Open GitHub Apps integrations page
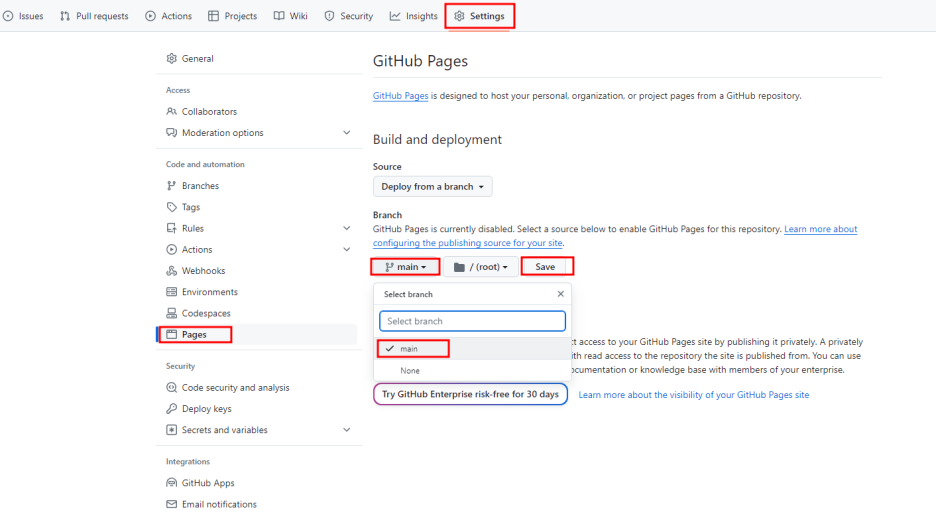 click(258, 483)
